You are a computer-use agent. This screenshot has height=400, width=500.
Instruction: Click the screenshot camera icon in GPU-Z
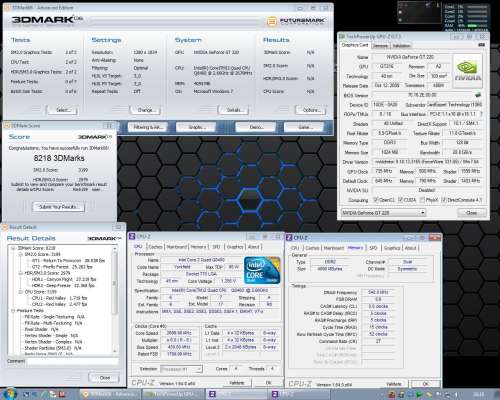coord(481,45)
